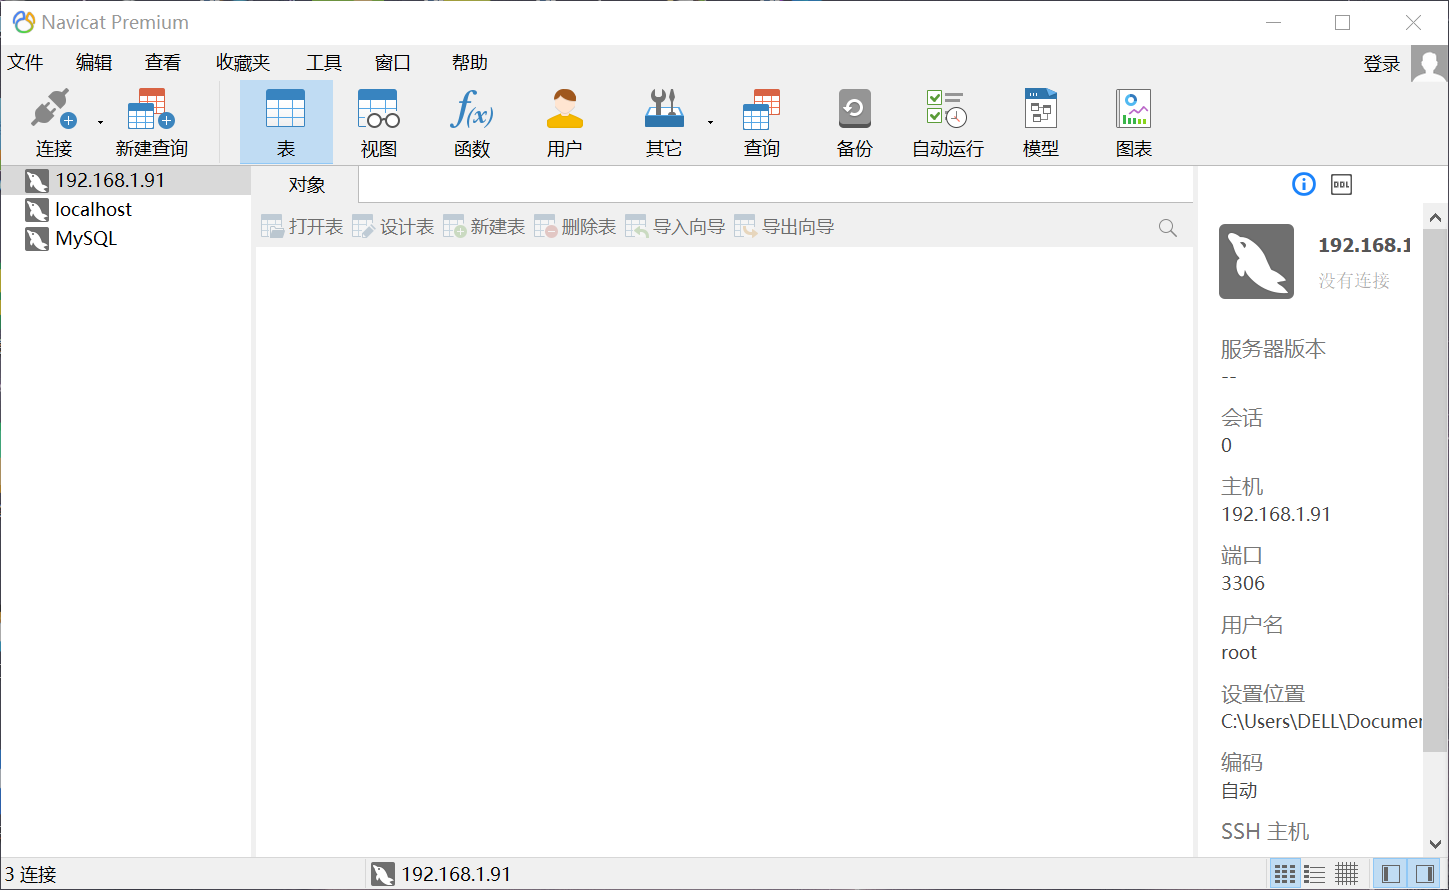Click the search magnifier in the object toolbar
The width and height of the screenshot is (1449, 890).
pyautogui.click(x=1167, y=228)
